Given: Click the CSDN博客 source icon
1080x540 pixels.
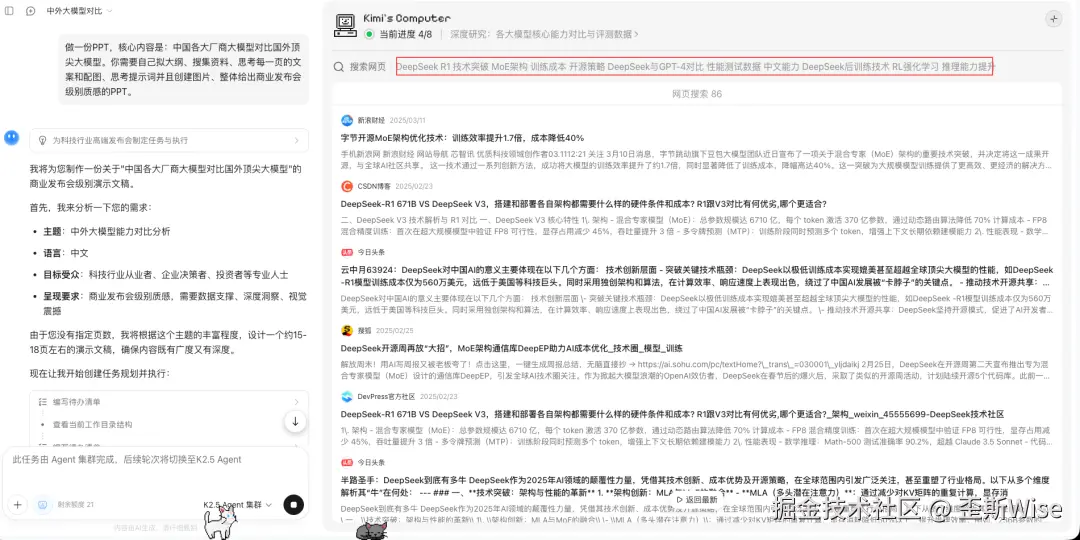Looking at the screenshot, I should [346, 186].
